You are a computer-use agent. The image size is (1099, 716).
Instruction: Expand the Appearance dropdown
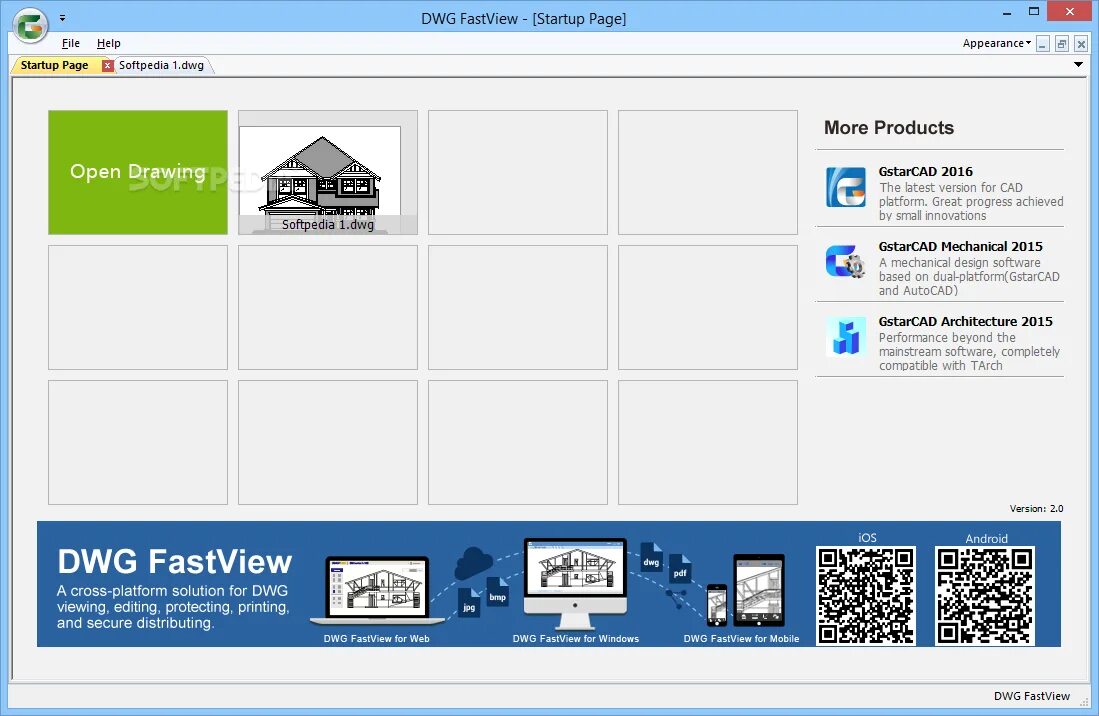(x=997, y=43)
